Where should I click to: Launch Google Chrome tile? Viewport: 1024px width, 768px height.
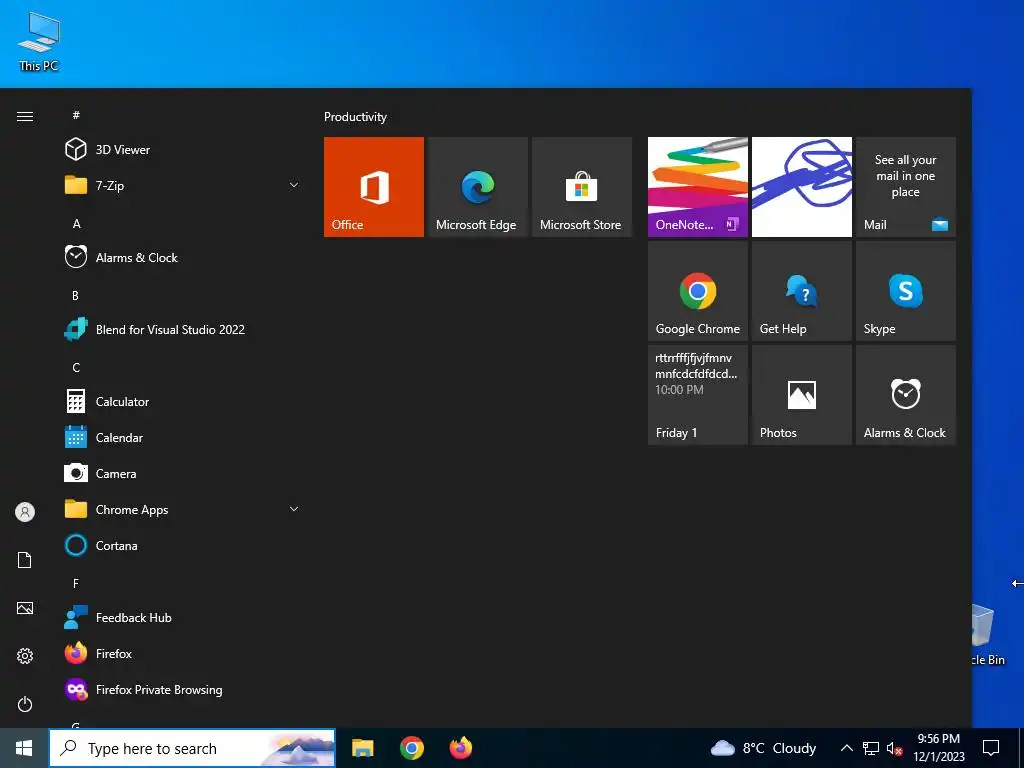coord(697,291)
